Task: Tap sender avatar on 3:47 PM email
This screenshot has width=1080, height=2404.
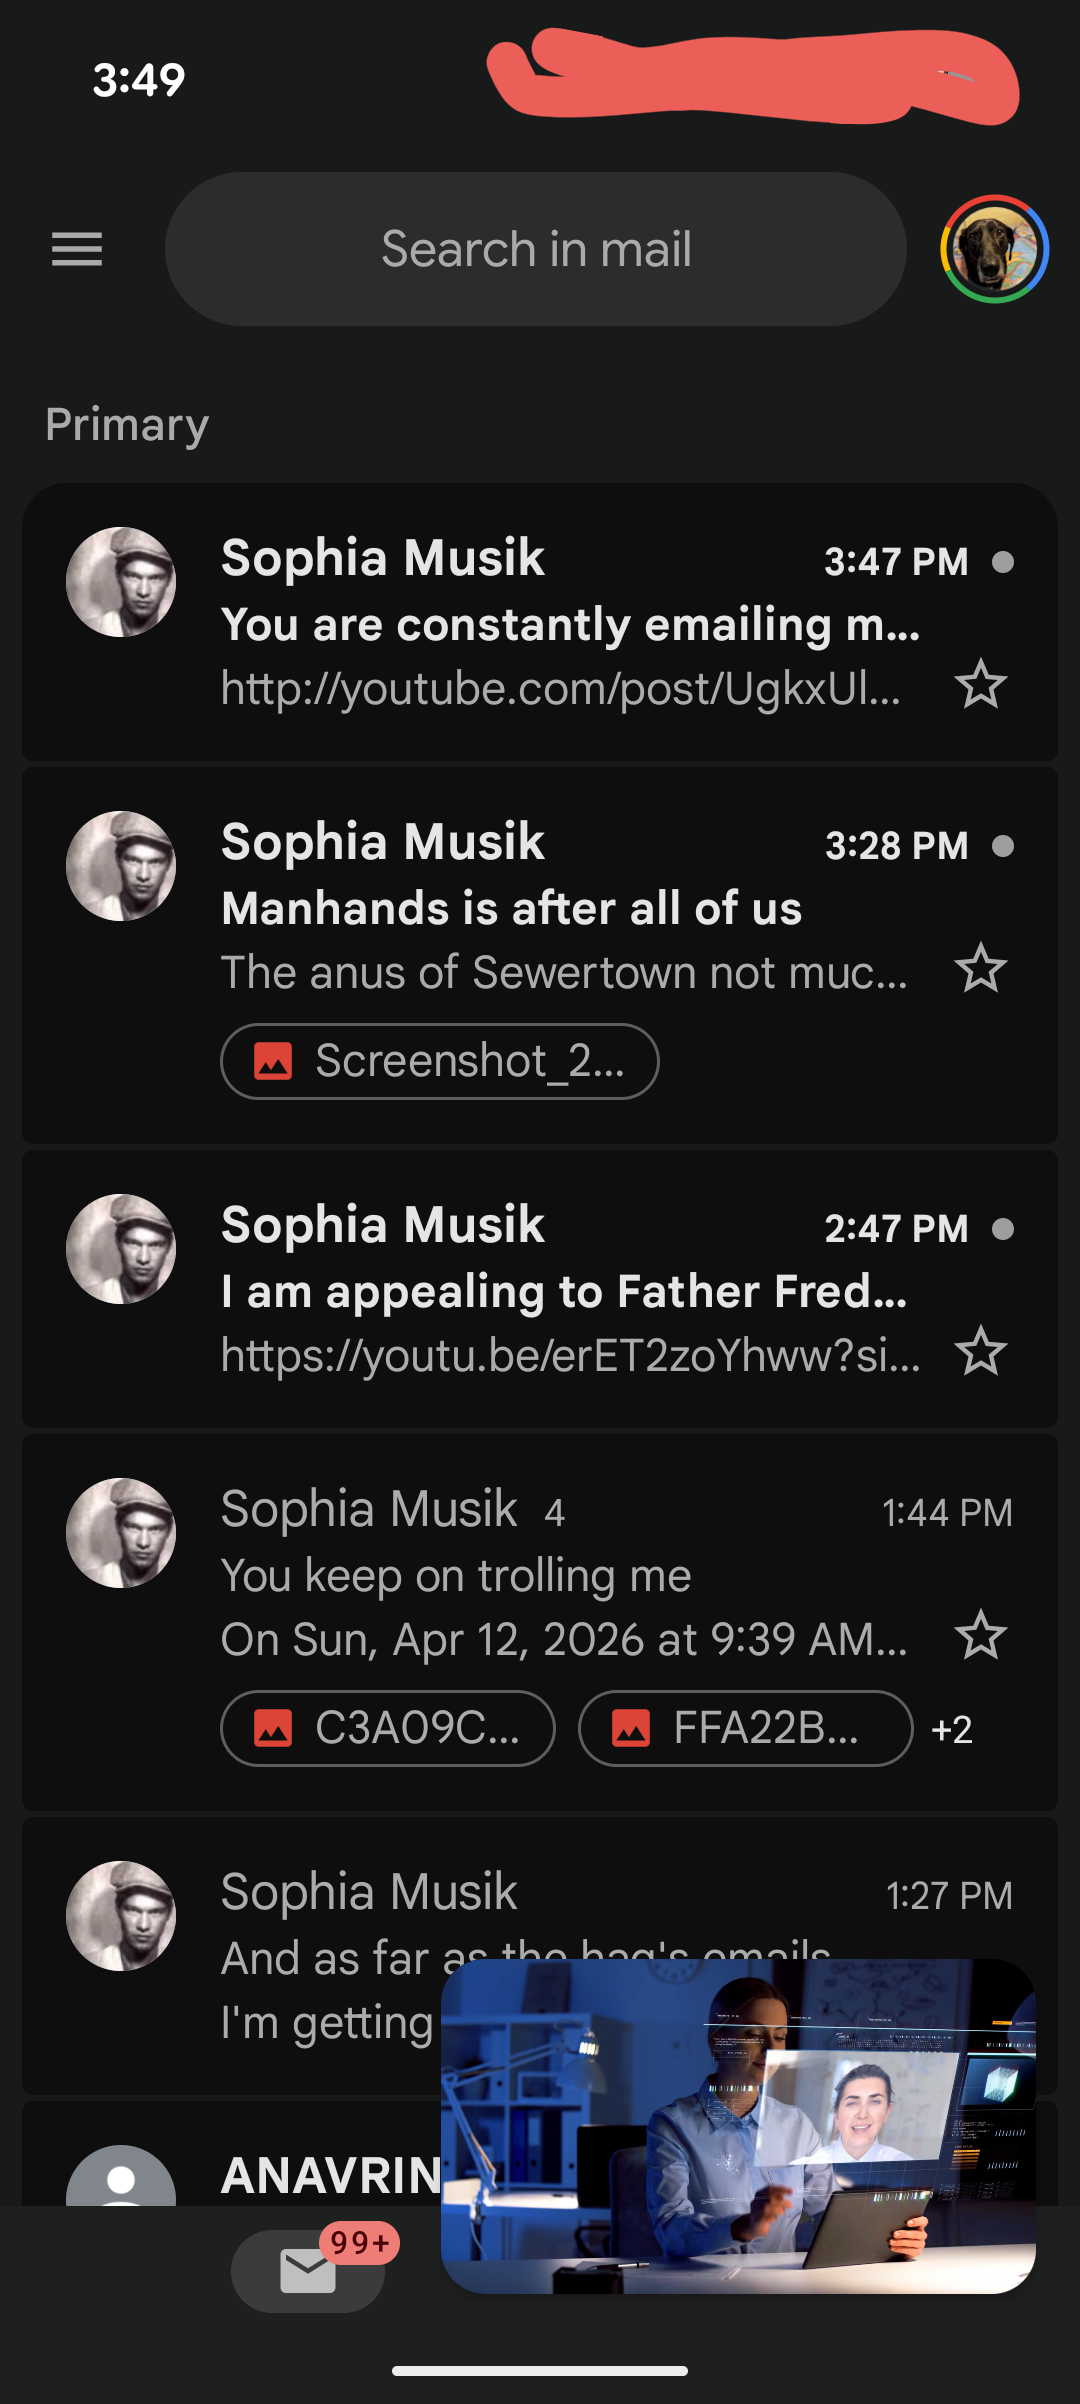Action: [x=121, y=582]
